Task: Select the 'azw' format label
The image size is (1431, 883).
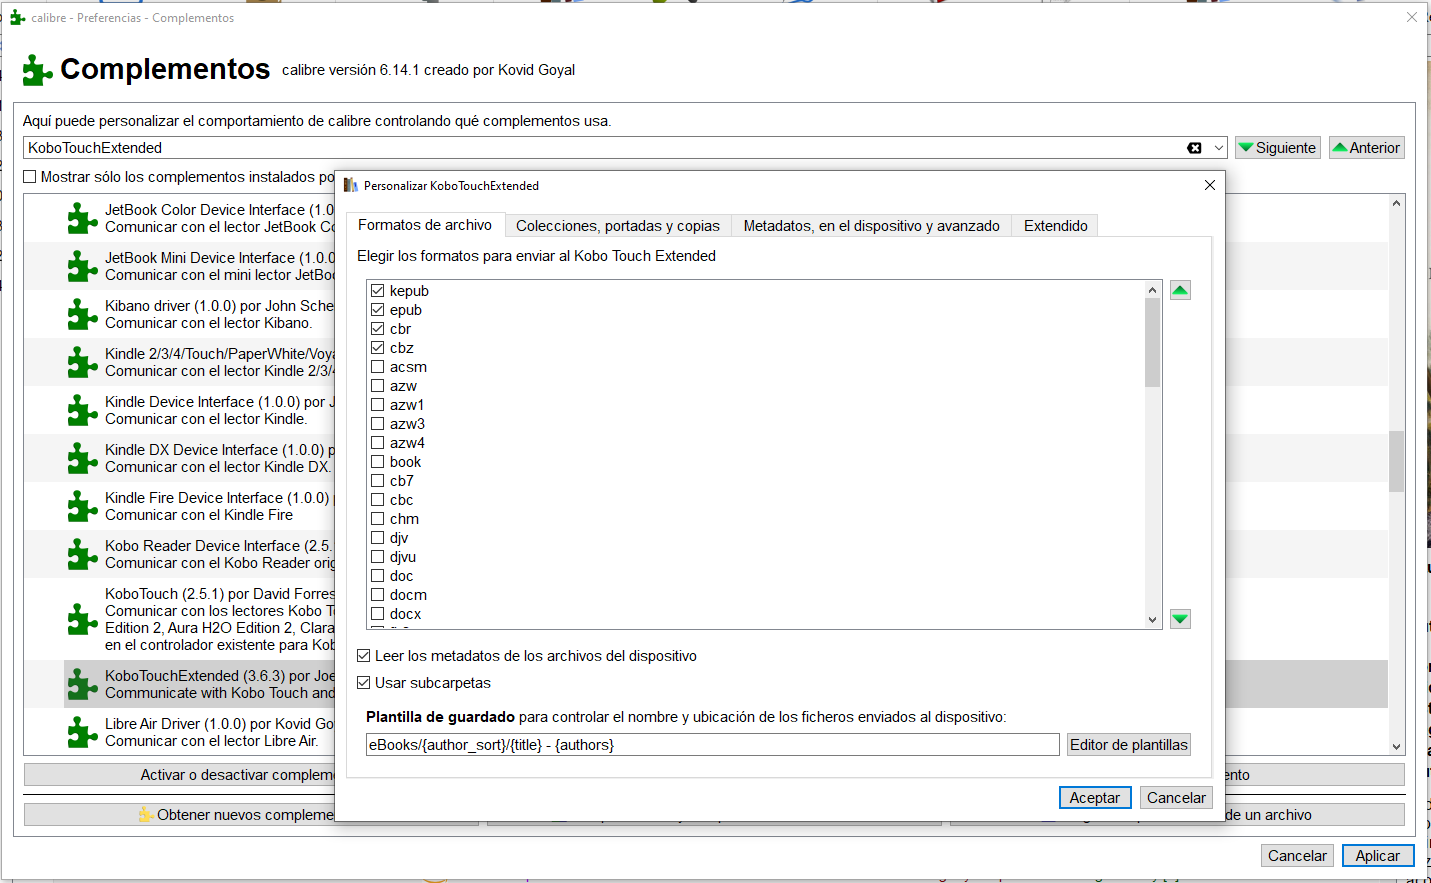Action: pyautogui.click(x=403, y=386)
